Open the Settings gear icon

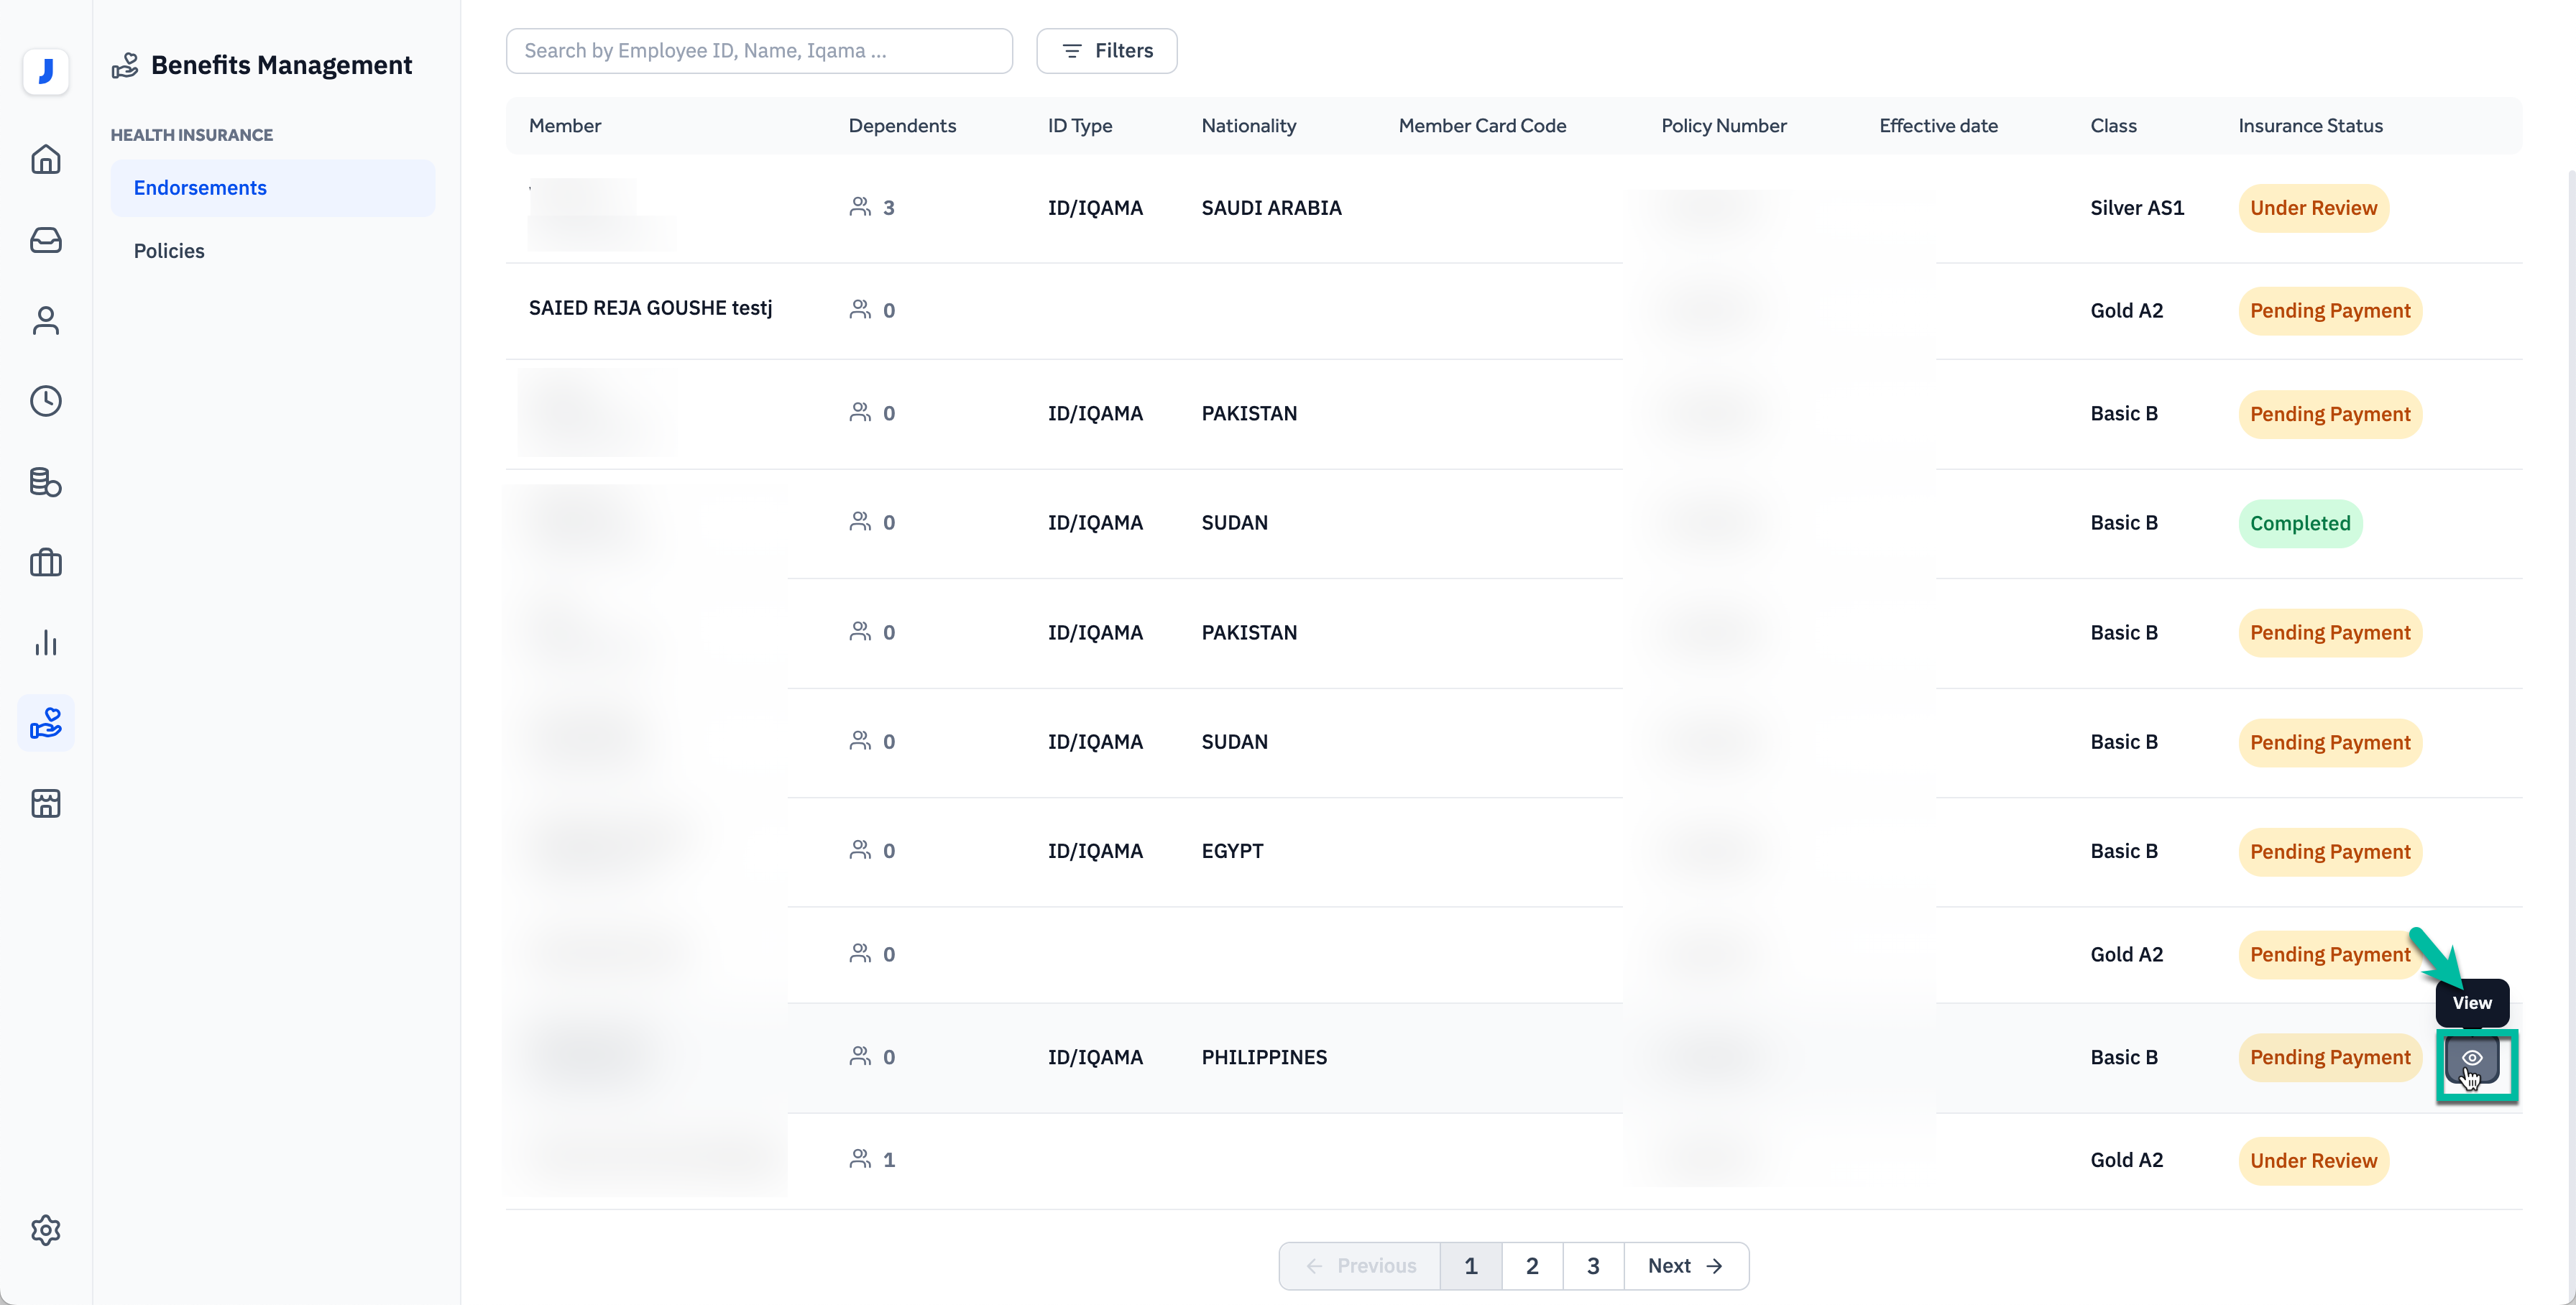[46, 1230]
